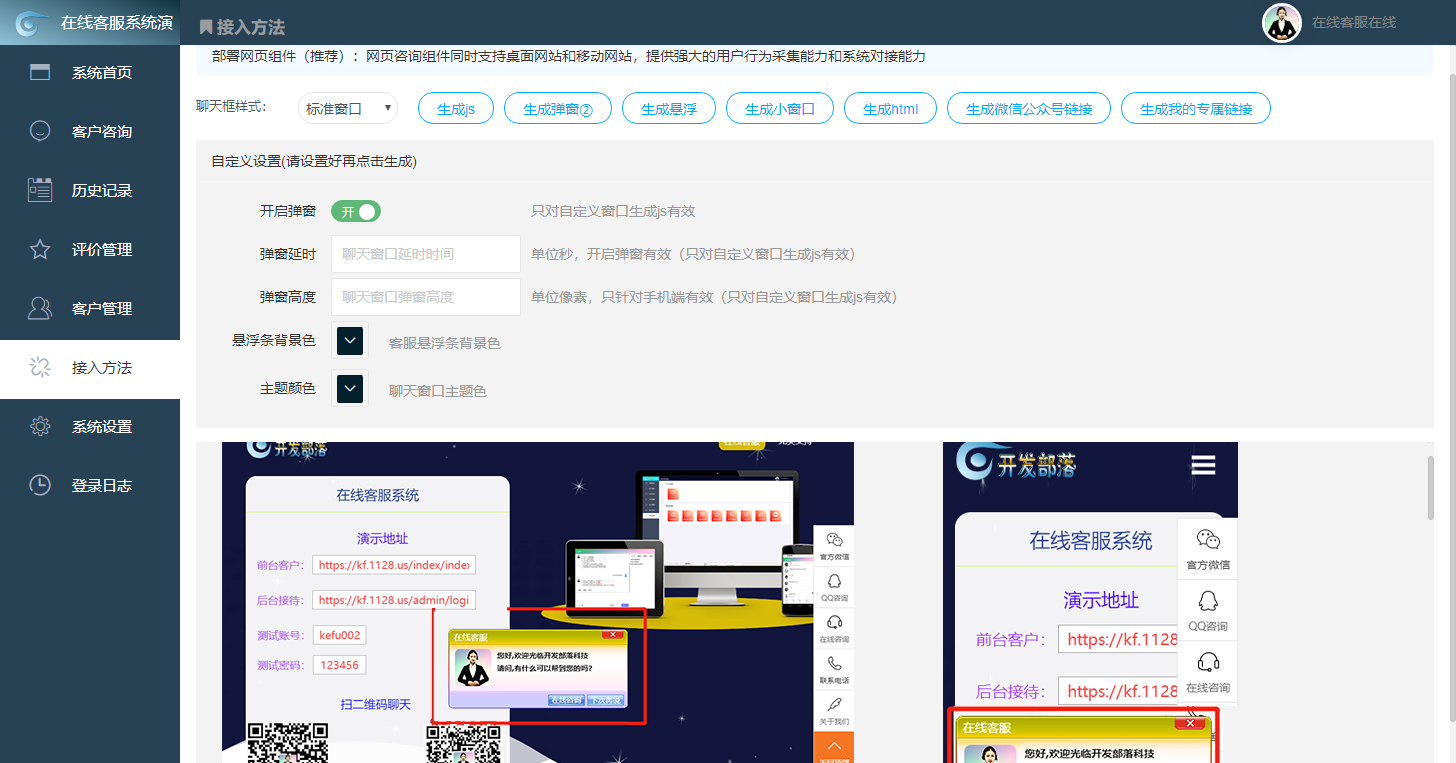1456x763 pixels.
Task: Click the 单位秒，开启弹窗有效 hint text
Action: pos(693,254)
